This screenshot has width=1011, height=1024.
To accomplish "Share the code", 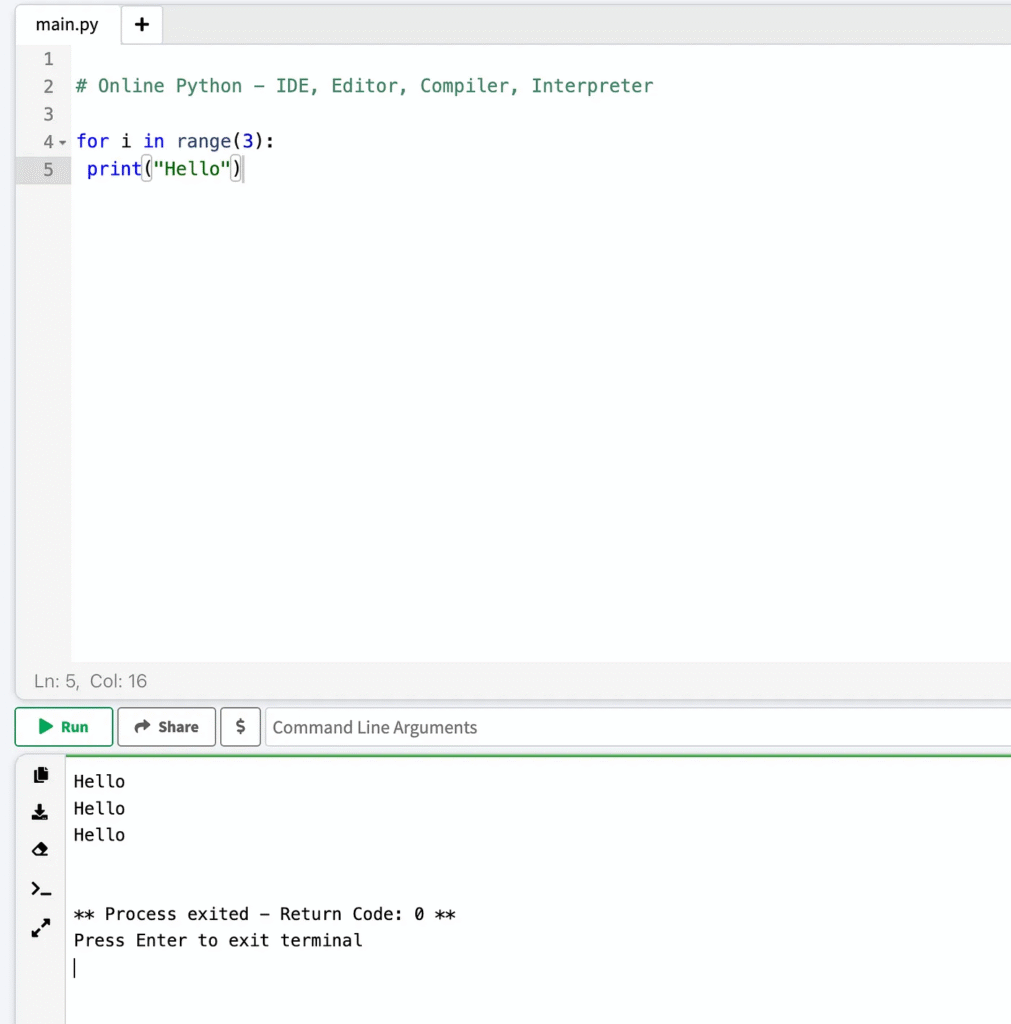I will coord(167,727).
